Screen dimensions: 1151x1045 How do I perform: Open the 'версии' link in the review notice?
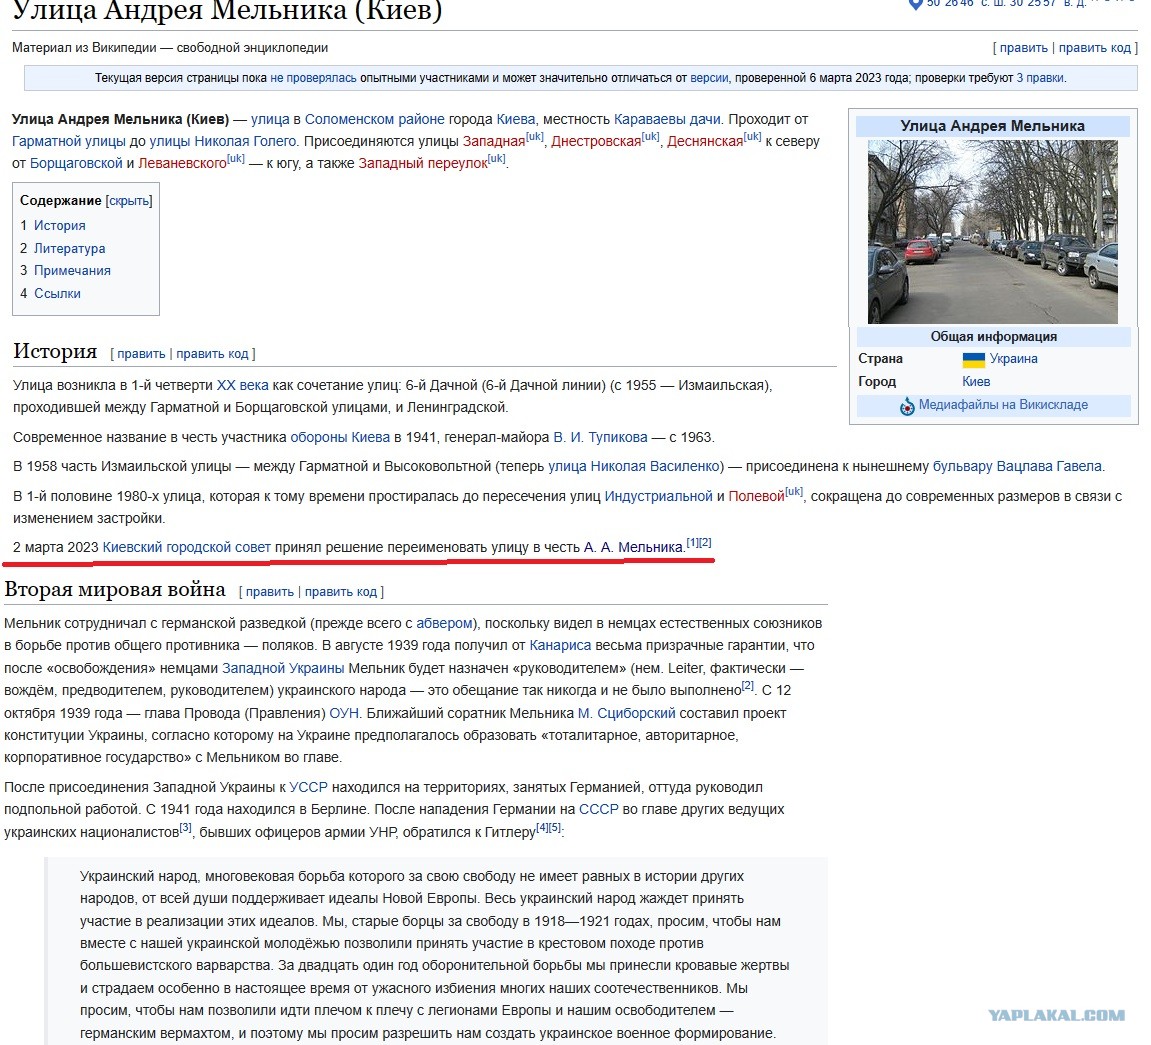coord(709,78)
